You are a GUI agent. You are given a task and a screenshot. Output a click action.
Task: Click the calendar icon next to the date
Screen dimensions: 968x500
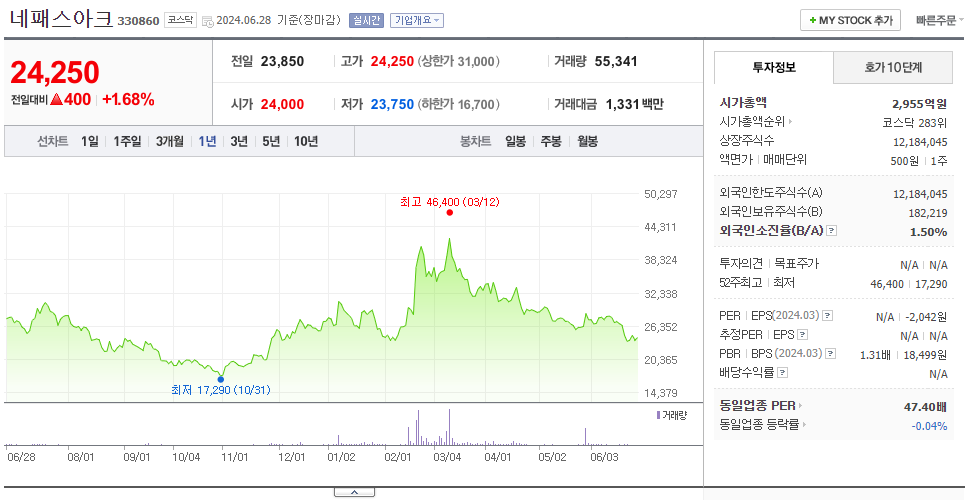click(x=207, y=21)
